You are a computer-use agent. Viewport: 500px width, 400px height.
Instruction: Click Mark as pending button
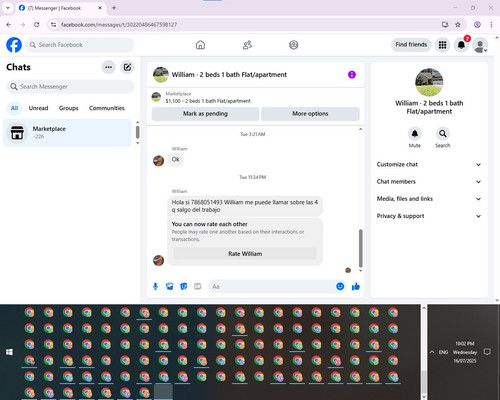[205, 114]
